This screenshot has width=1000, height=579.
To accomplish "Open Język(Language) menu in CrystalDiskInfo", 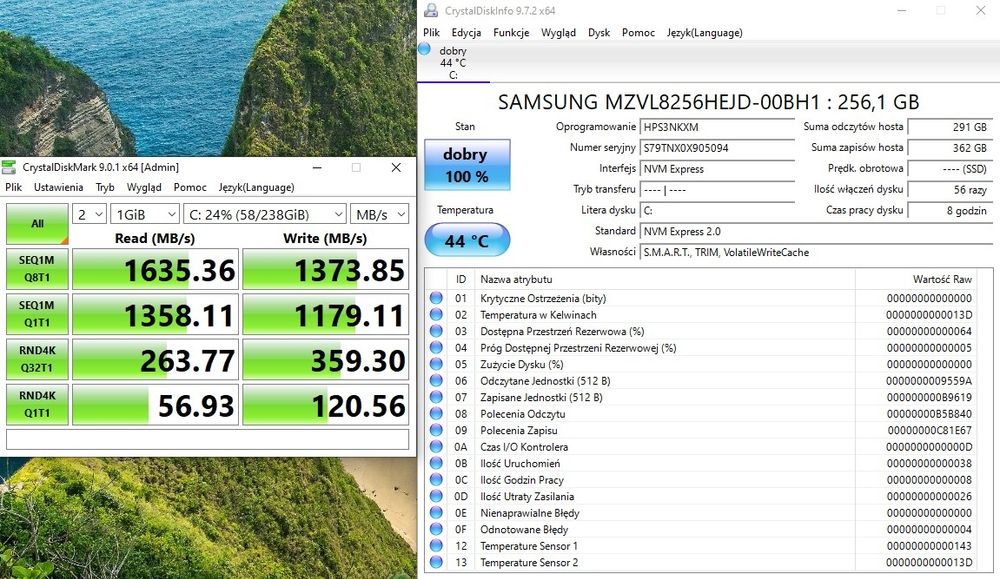I will click(x=705, y=33).
